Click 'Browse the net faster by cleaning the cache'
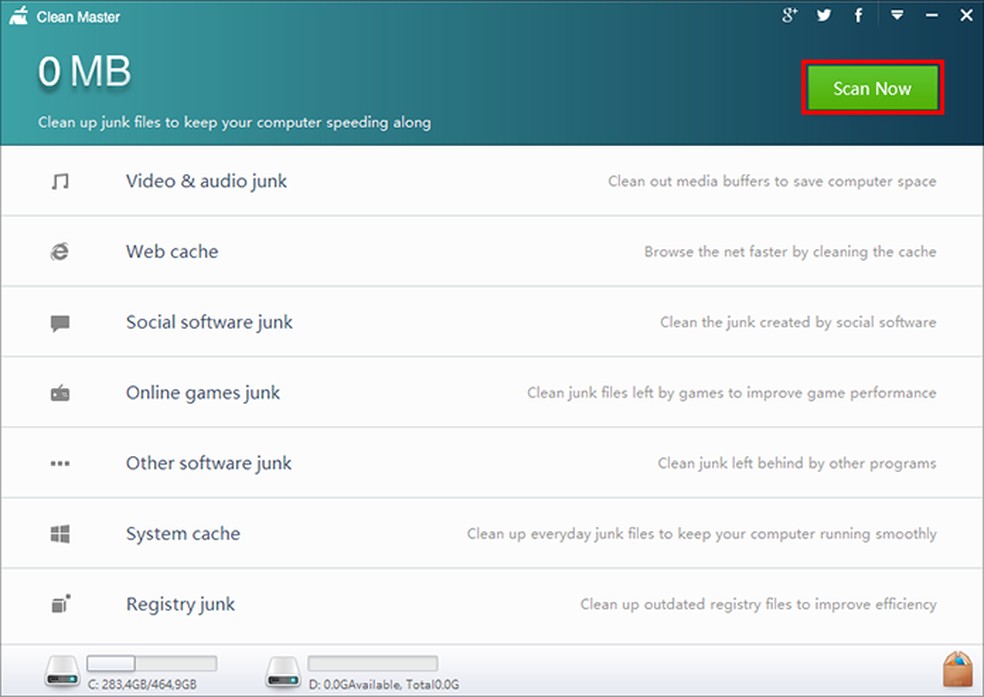Viewport: 984px width, 697px height. tap(790, 252)
